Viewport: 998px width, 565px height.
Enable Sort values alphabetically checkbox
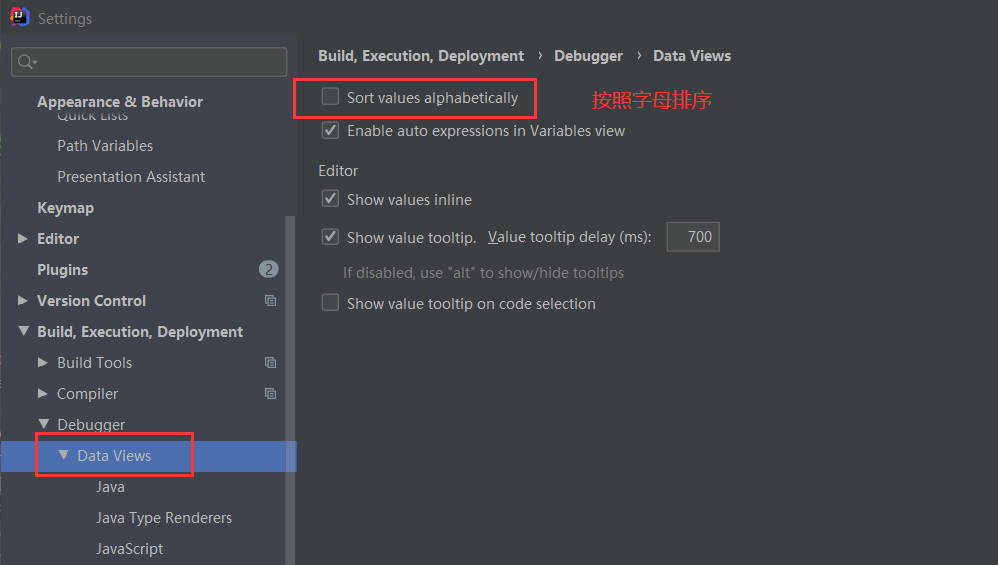330,97
